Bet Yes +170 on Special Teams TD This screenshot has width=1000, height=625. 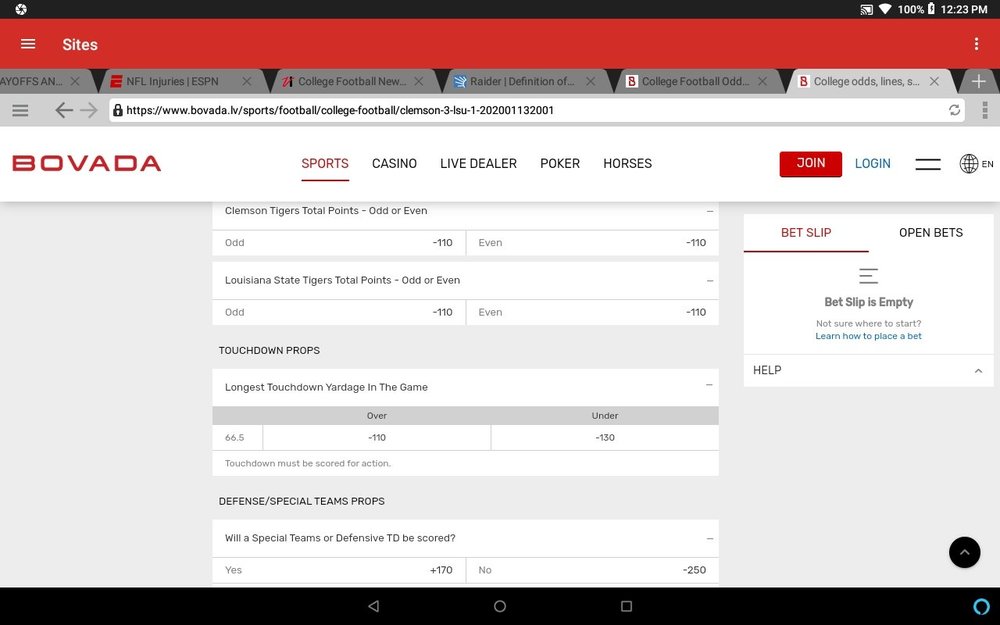[x=339, y=570]
